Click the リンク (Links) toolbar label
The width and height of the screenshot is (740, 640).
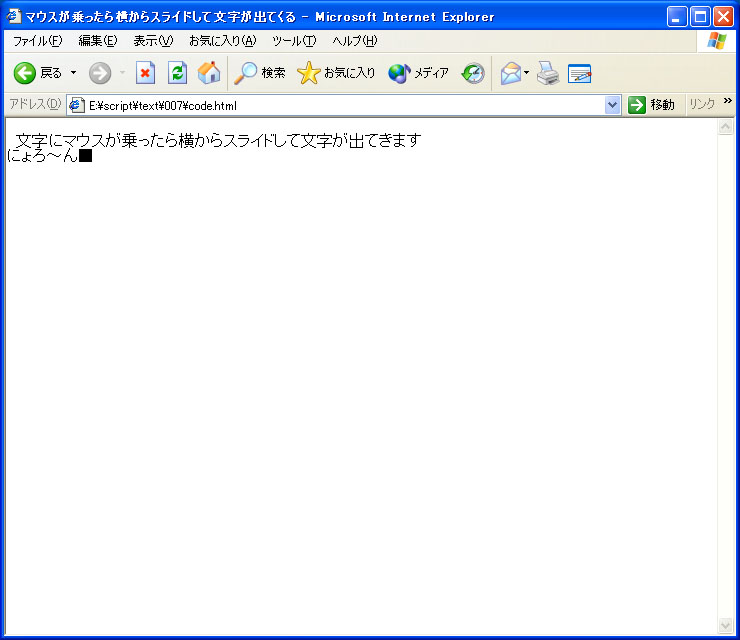[x=702, y=104]
